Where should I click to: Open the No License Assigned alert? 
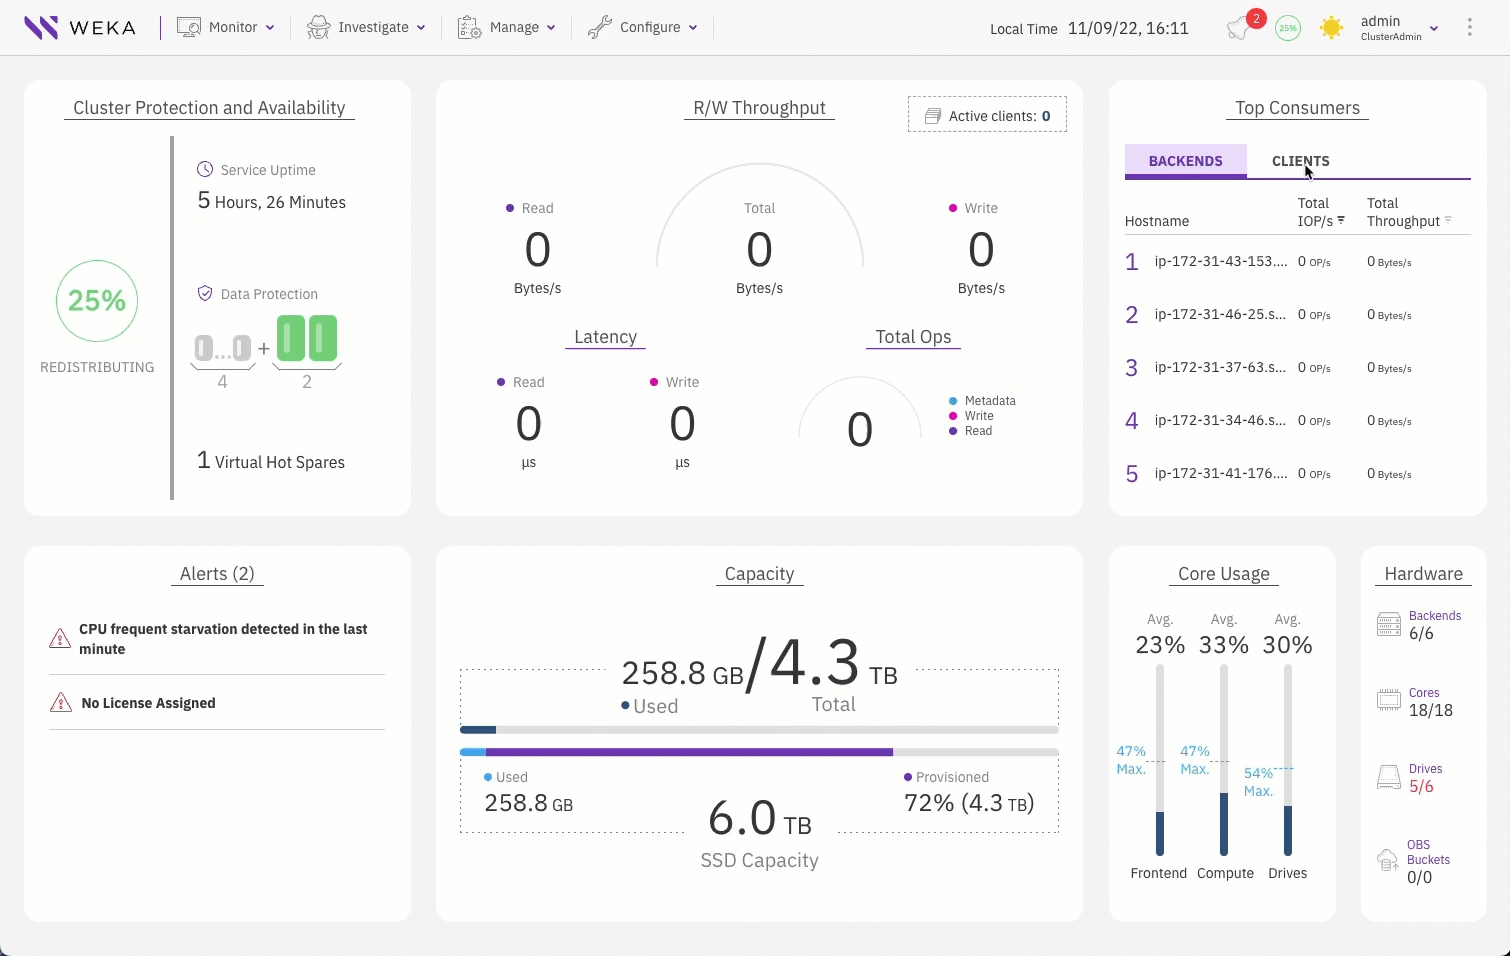point(148,703)
